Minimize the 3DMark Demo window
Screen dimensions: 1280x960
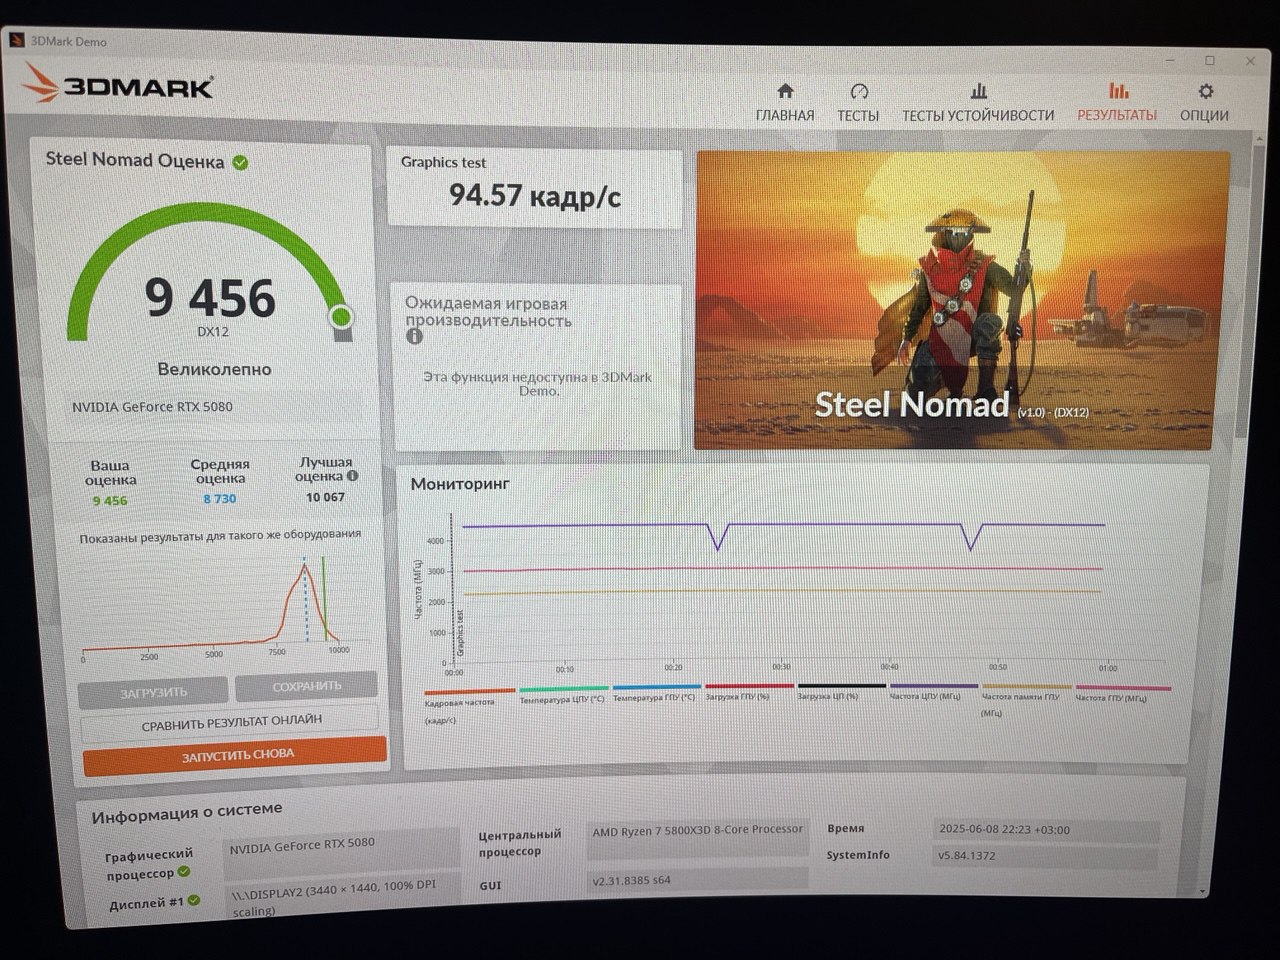tap(1170, 60)
